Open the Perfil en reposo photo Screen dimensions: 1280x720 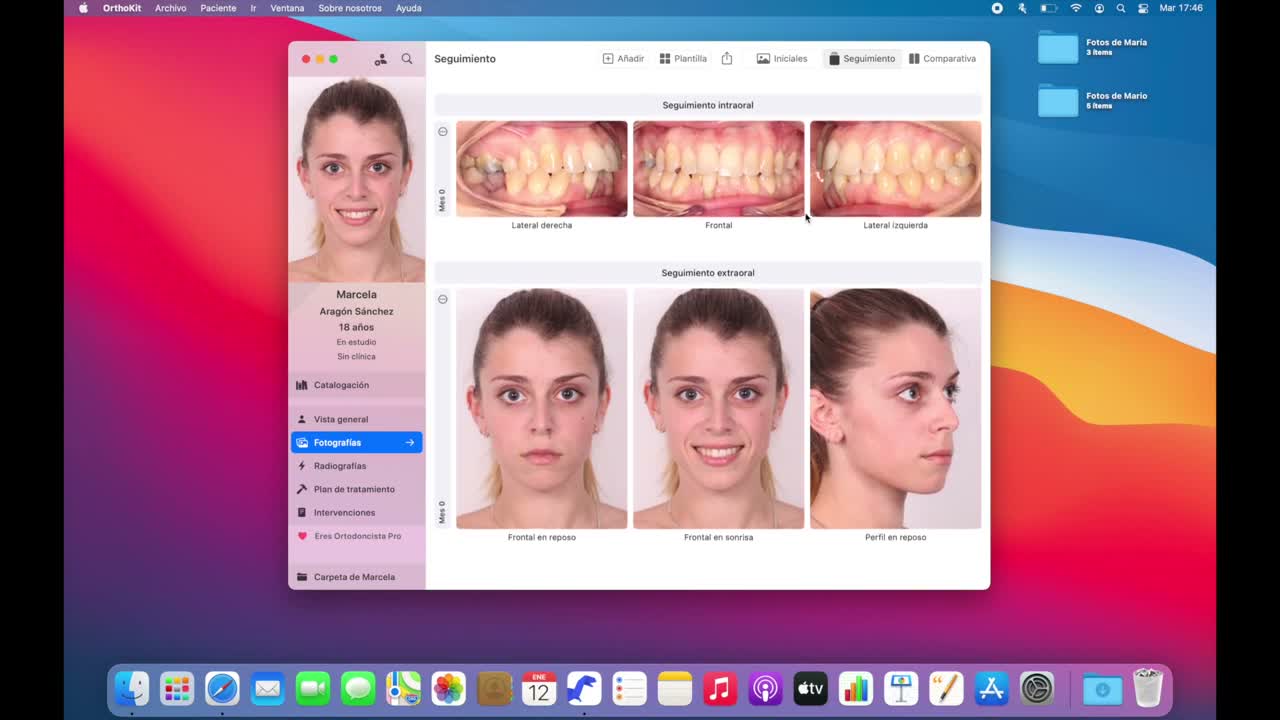pyautogui.click(x=896, y=409)
